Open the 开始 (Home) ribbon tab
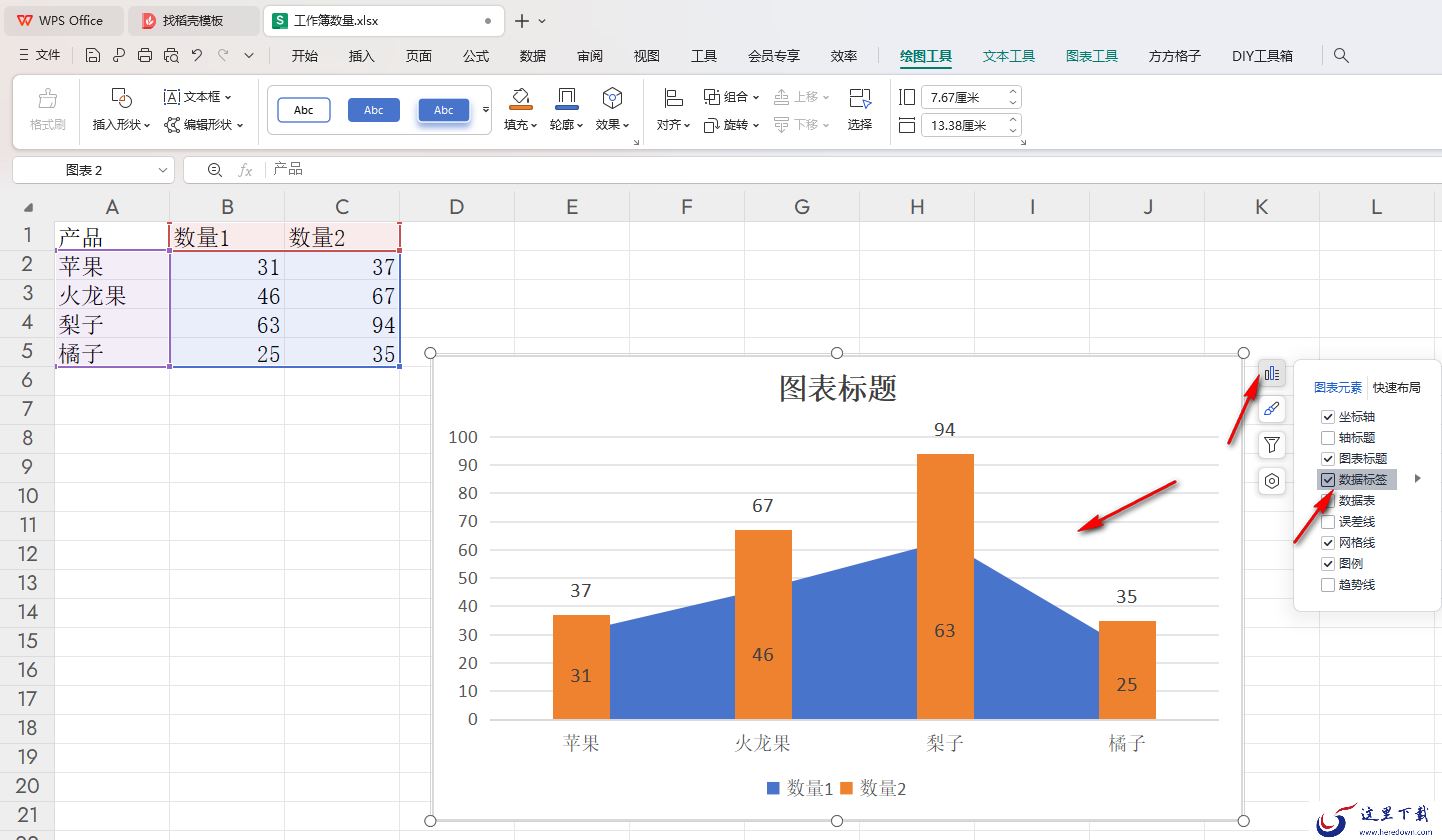The height and width of the screenshot is (840, 1442). coord(305,56)
